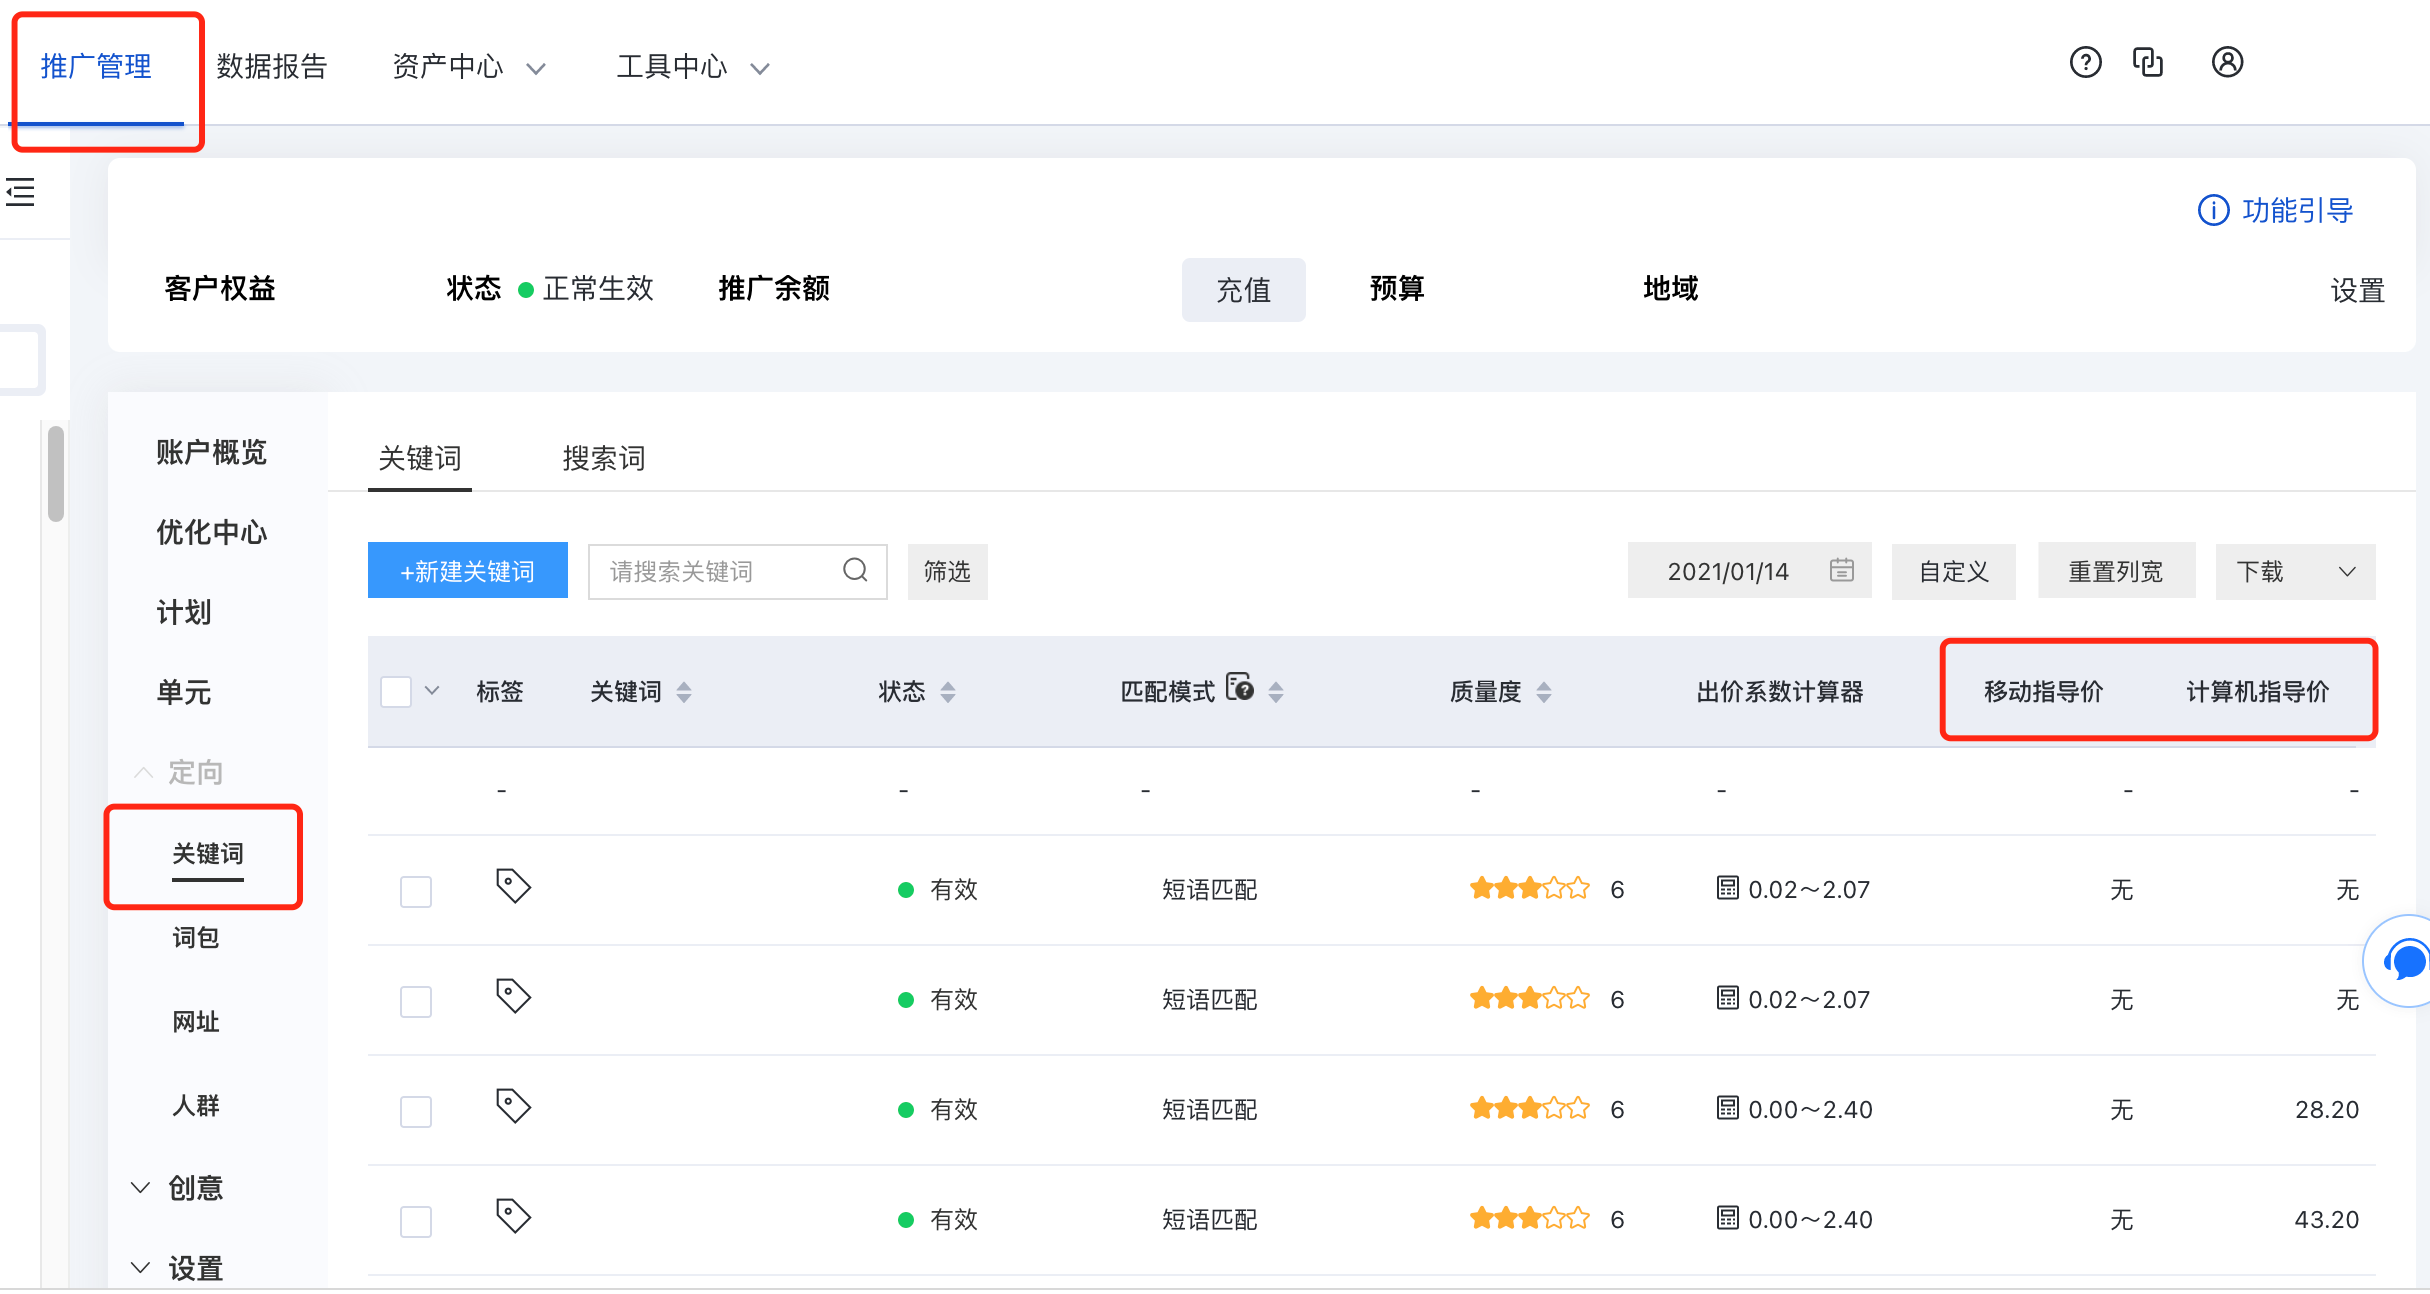This screenshot has height=1294, width=2430.
Task: Check the second keyword row checkbox
Action: (x=416, y=1002)
